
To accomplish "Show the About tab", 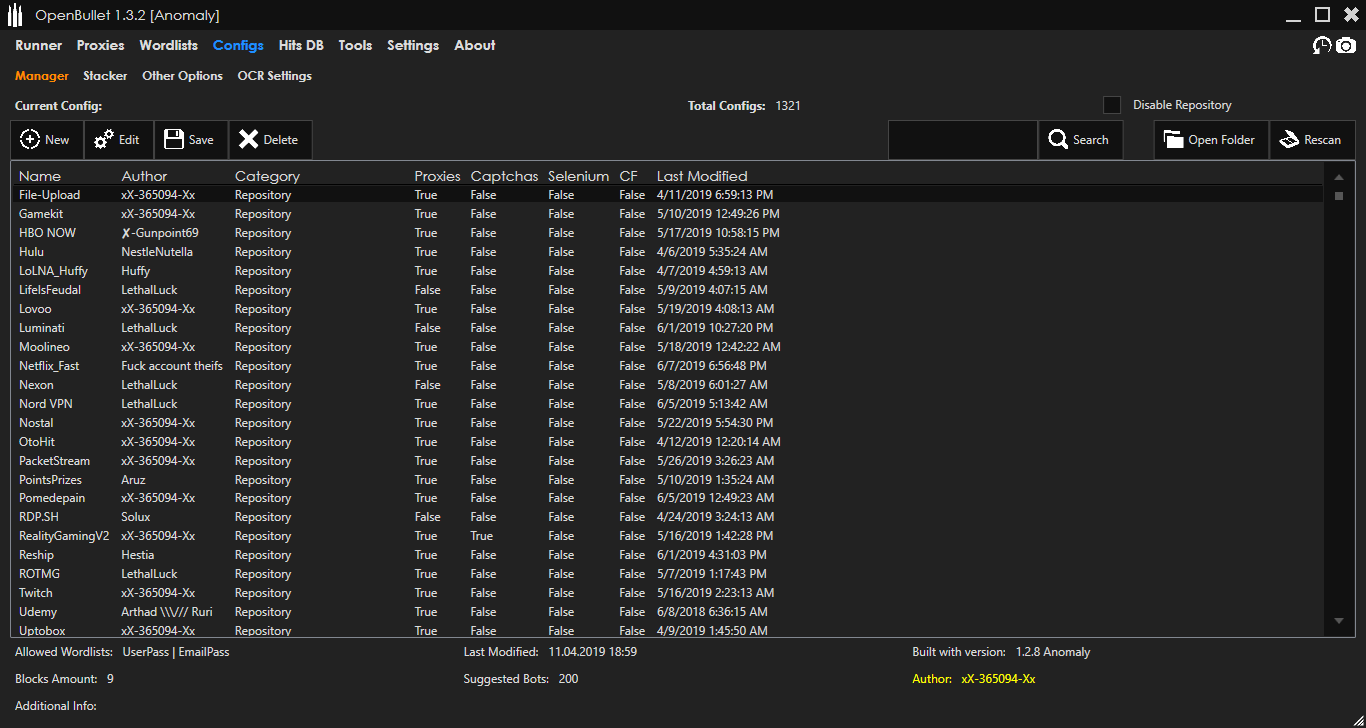I will 475,45.
